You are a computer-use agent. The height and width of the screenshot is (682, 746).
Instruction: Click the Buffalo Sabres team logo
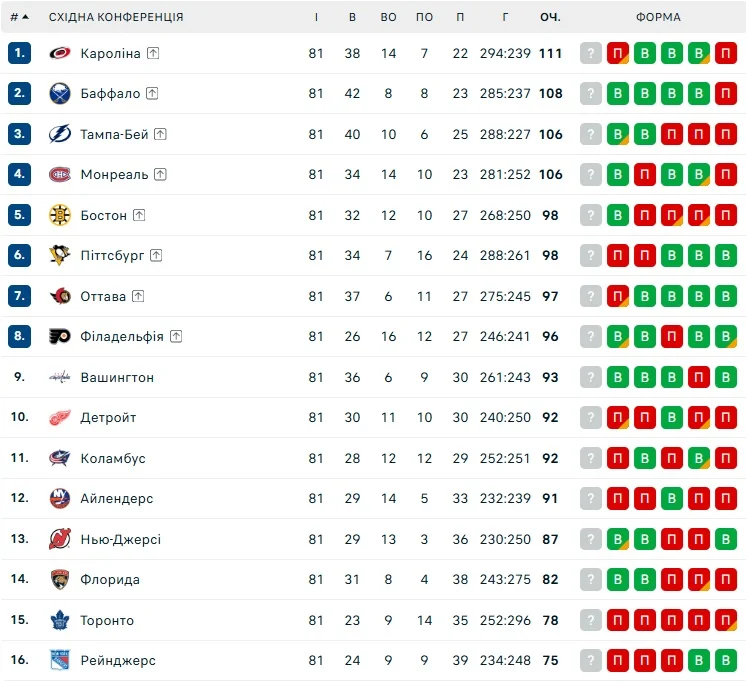[x=60, y=93]
